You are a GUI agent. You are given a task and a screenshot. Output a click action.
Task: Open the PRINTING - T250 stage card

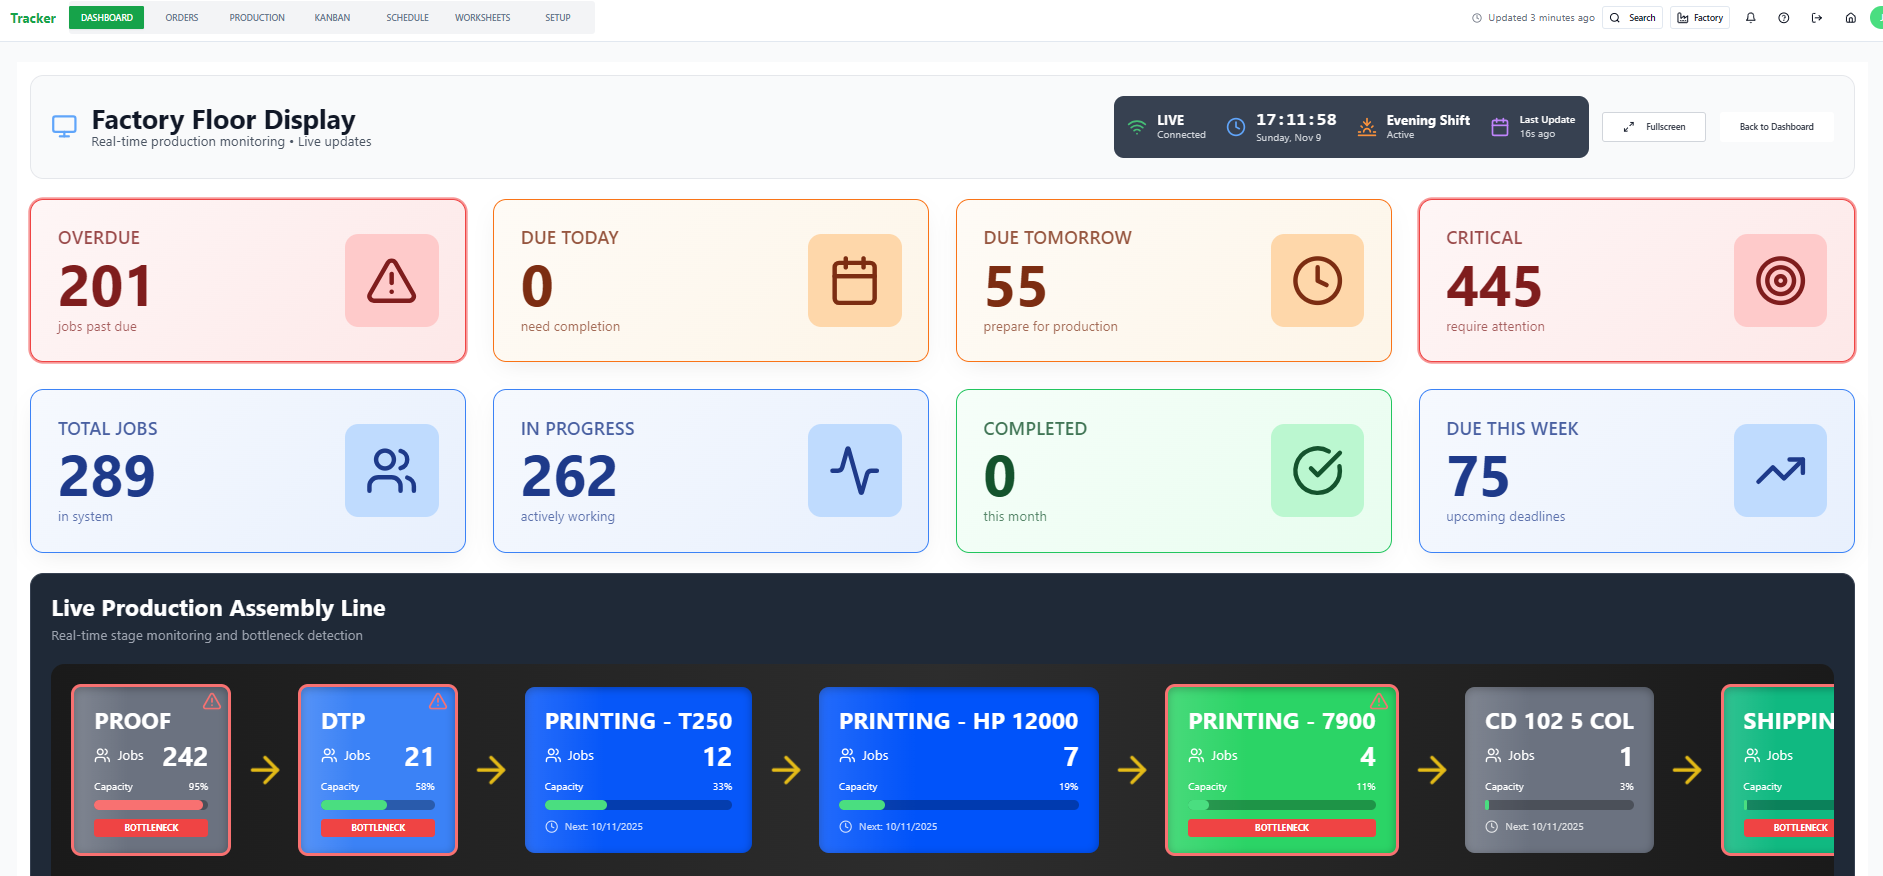point(638,770)
